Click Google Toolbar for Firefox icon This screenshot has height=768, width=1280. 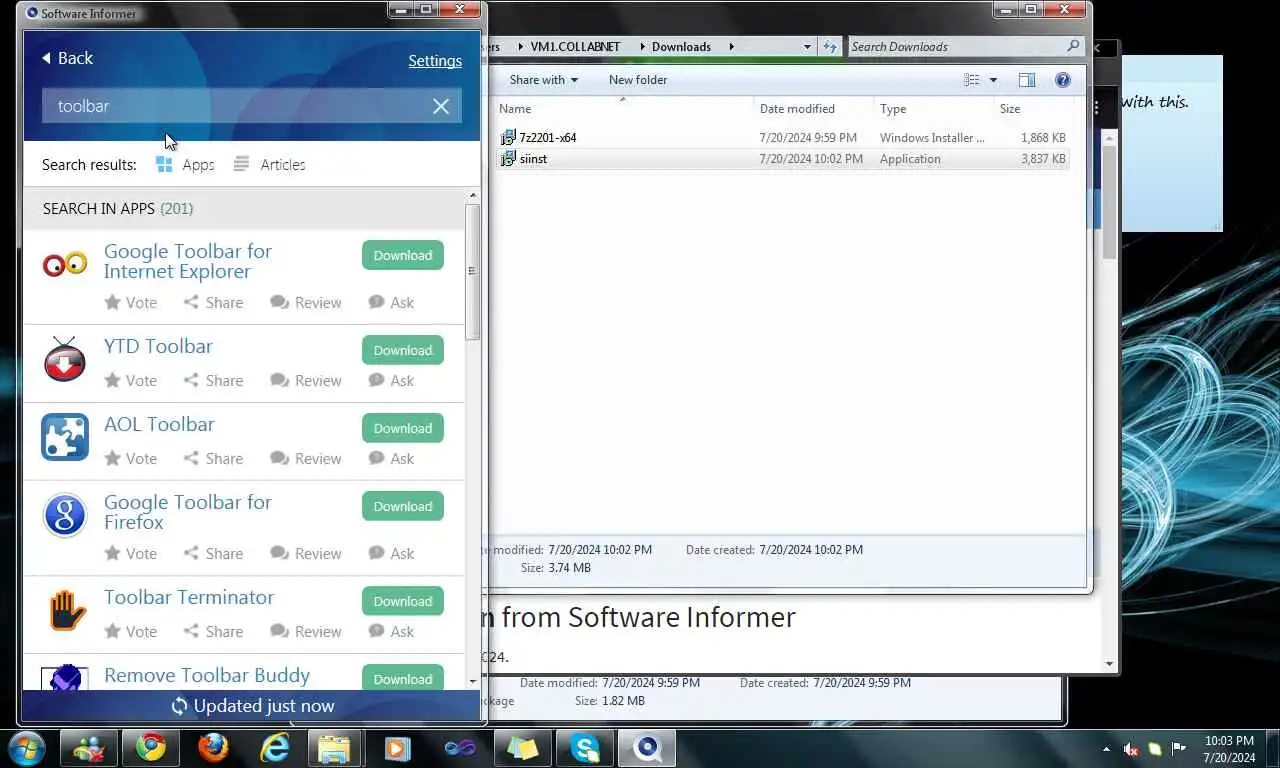[x=65, y=516]
